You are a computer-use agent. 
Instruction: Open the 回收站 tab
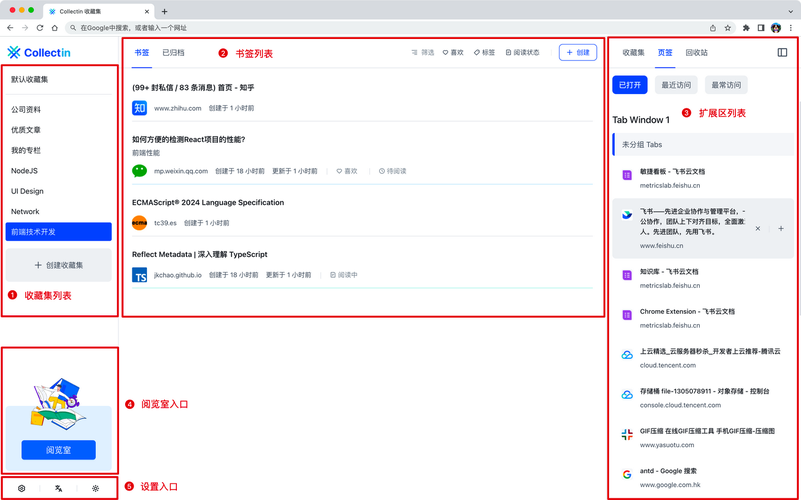(x=696, y=53)
